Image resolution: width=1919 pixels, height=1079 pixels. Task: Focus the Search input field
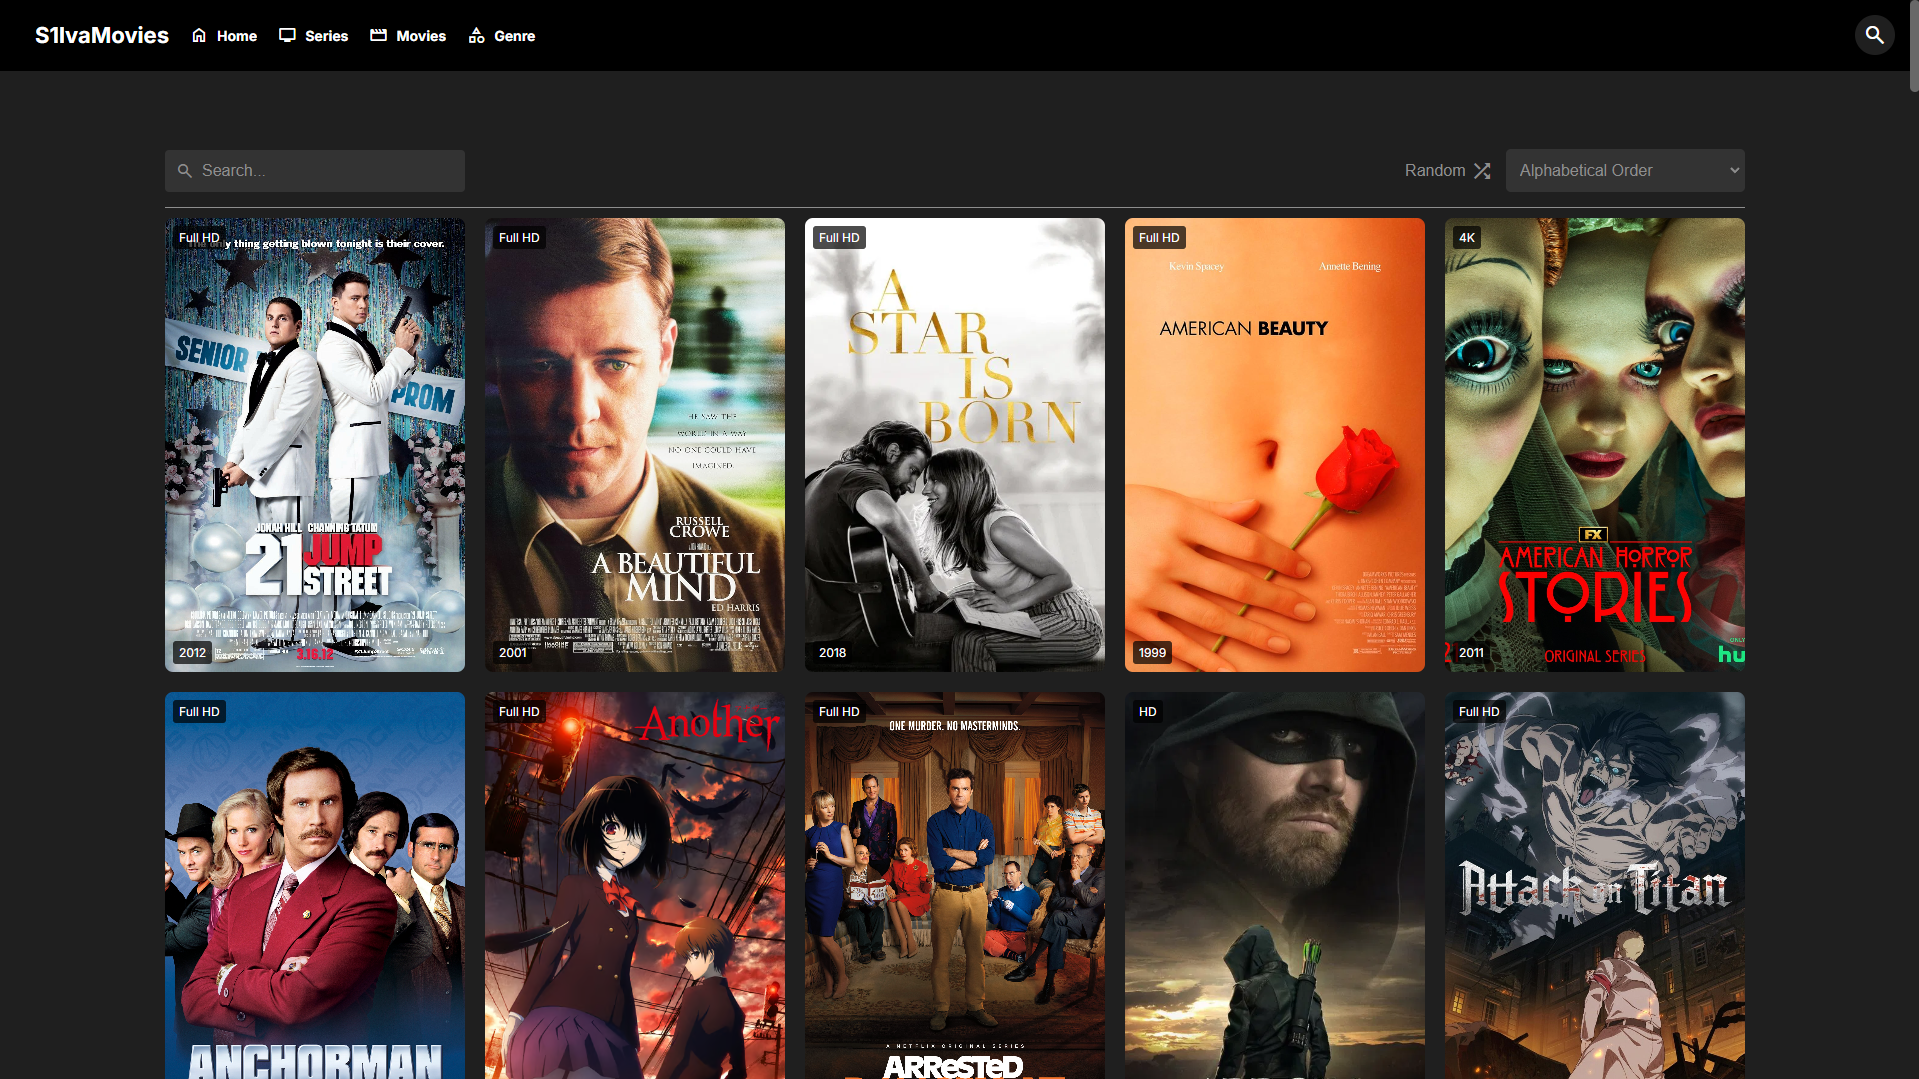coord(325,171)
